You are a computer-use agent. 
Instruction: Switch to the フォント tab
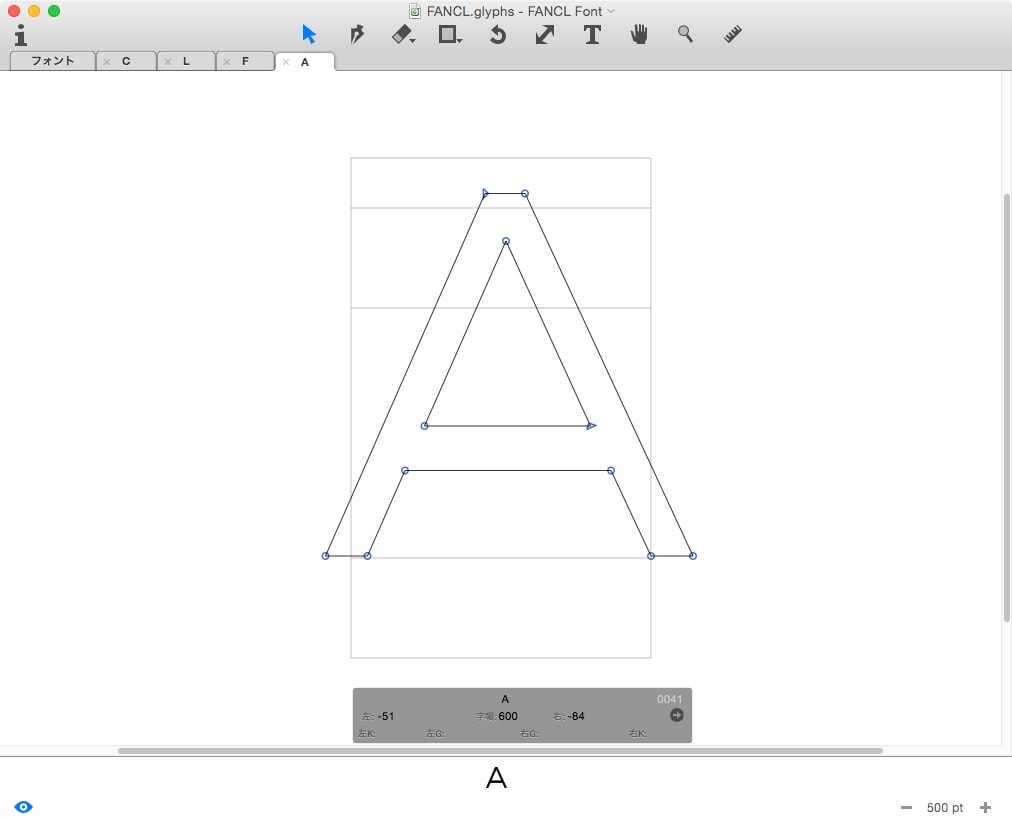53,61
